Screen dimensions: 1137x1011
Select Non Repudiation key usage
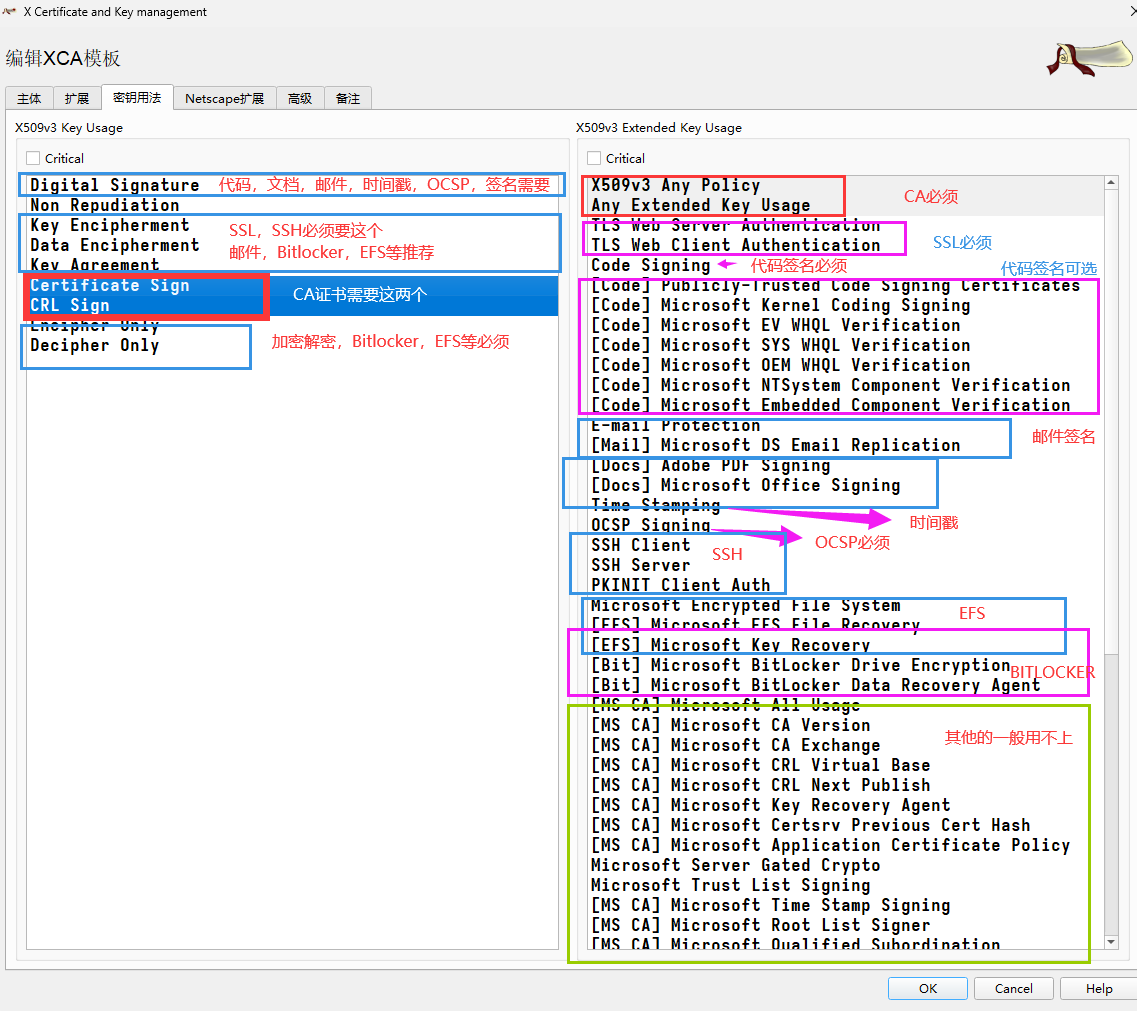(104, 205)
